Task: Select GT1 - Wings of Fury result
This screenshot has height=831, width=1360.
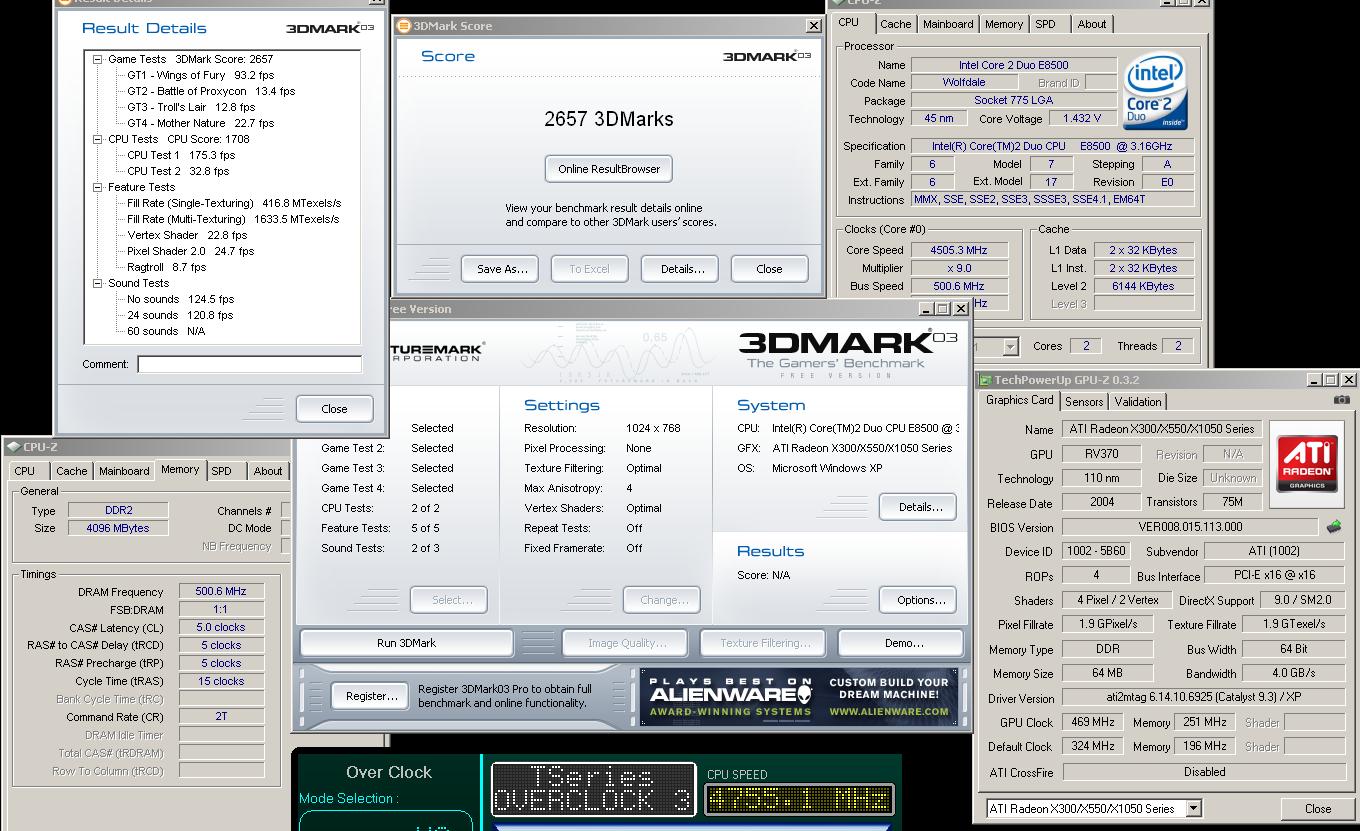Action: 200,75
